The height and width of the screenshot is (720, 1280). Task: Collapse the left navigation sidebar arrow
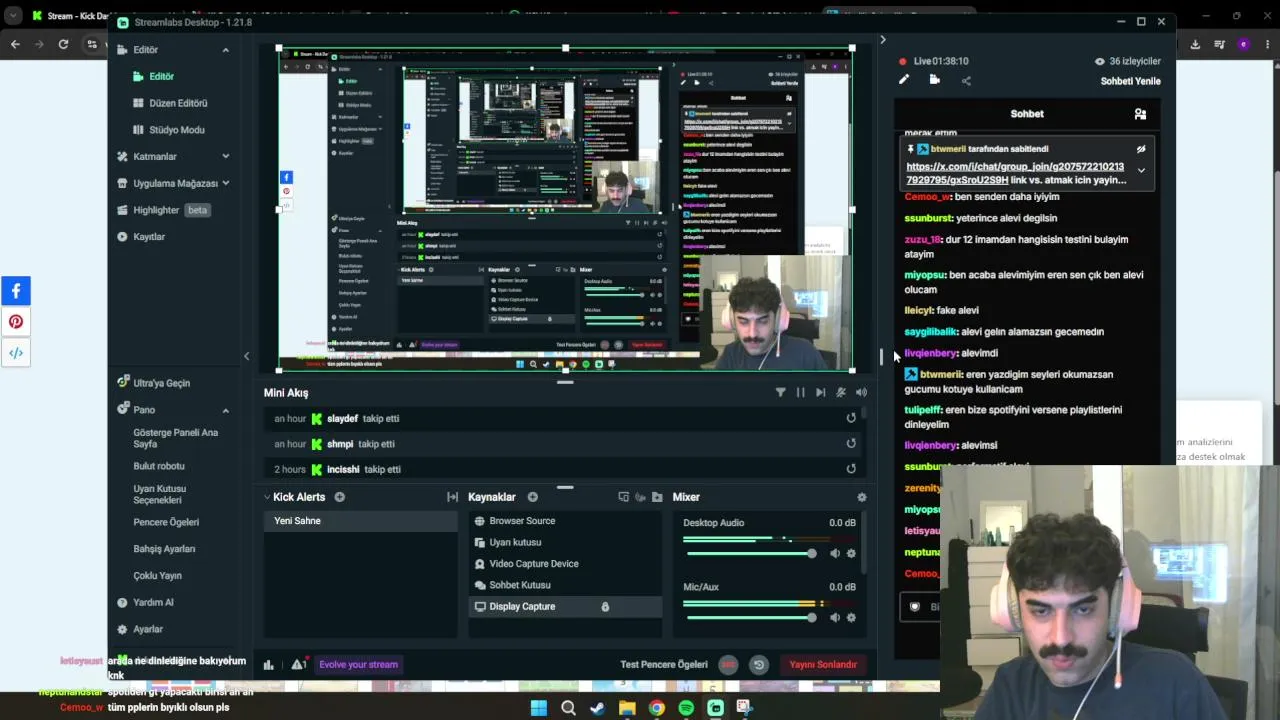[x=246, y=356]
